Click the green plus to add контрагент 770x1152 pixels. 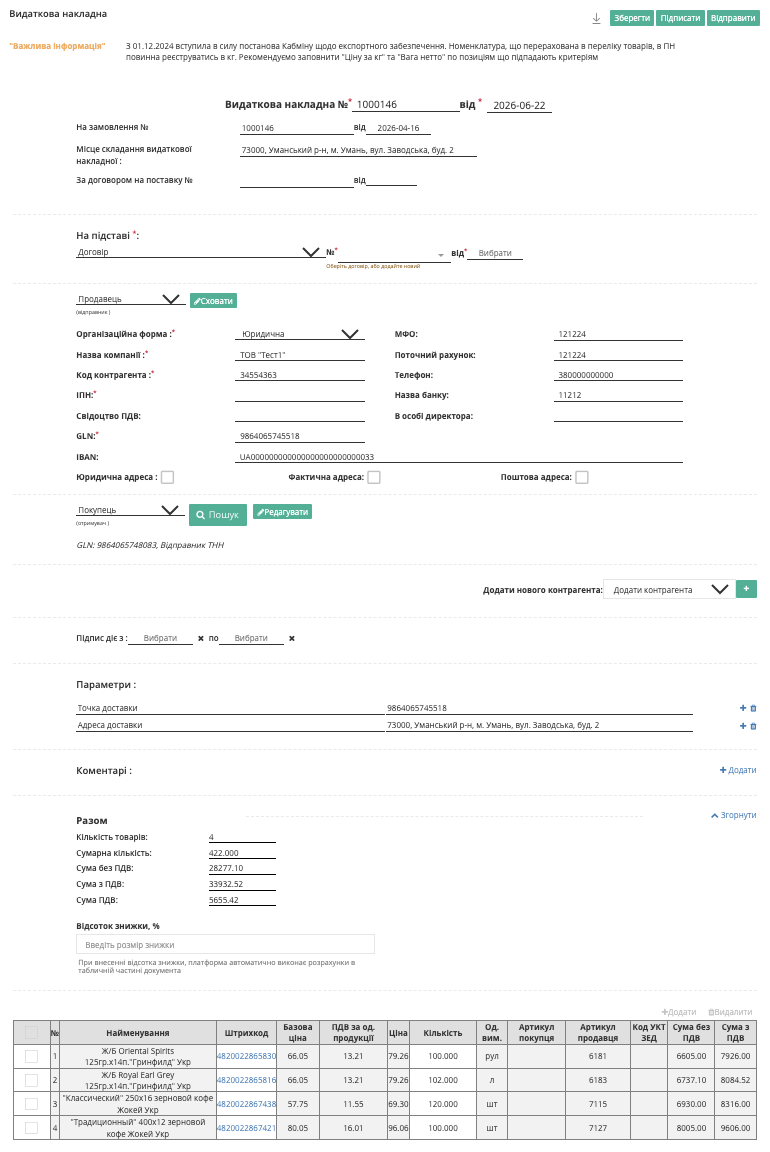[746, 589]
